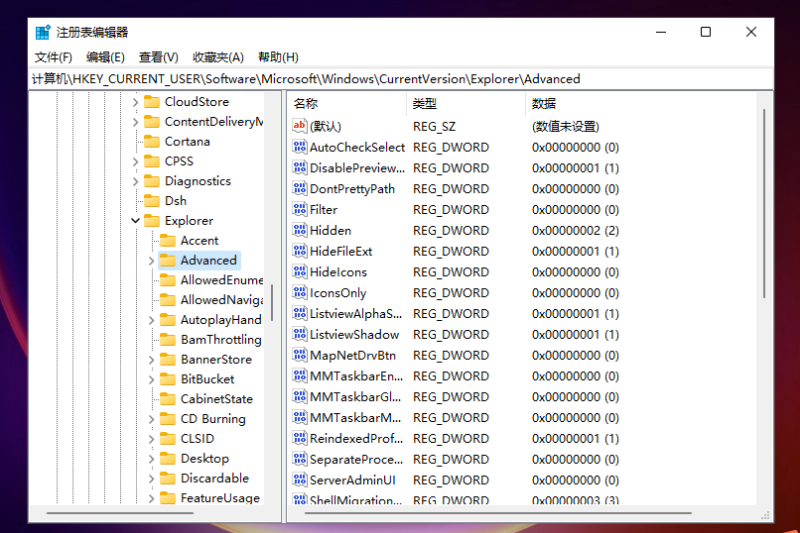Expand the CD Burning tree node
Screen dimensions: 800x533
pyautogui.click(x=151, y=419)
